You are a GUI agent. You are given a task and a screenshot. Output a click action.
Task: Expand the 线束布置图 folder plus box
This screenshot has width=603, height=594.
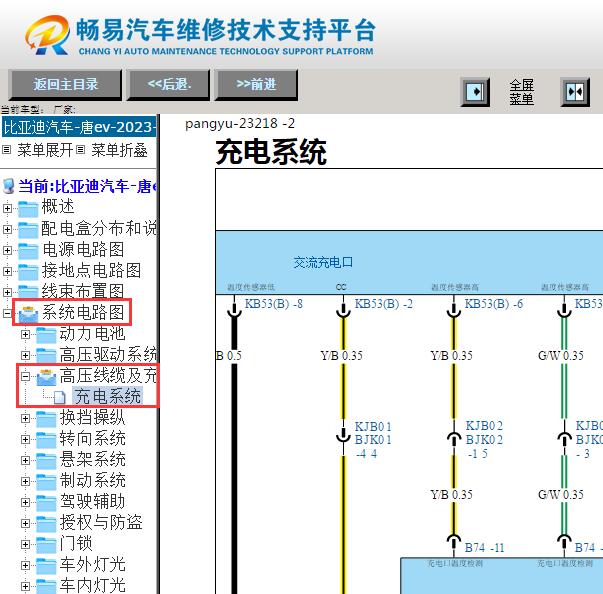click(7, 292)
